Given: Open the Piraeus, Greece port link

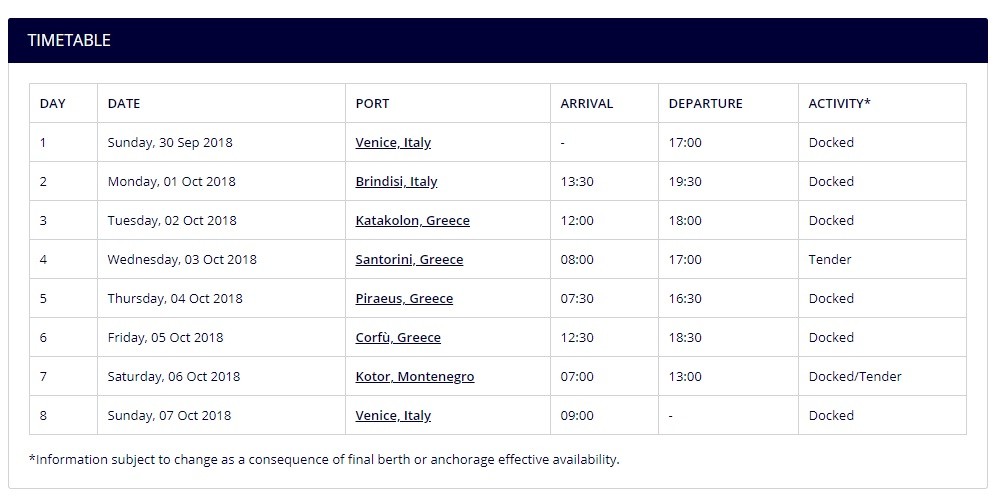Looking at the screenshot, I should click(404, 298).
